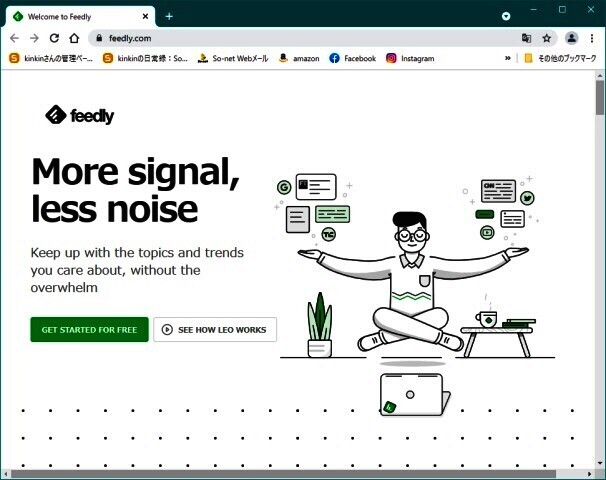The image size is (606, 480).
Task: Click the Google G icon in illustration
Action: (x=284, y=187)
